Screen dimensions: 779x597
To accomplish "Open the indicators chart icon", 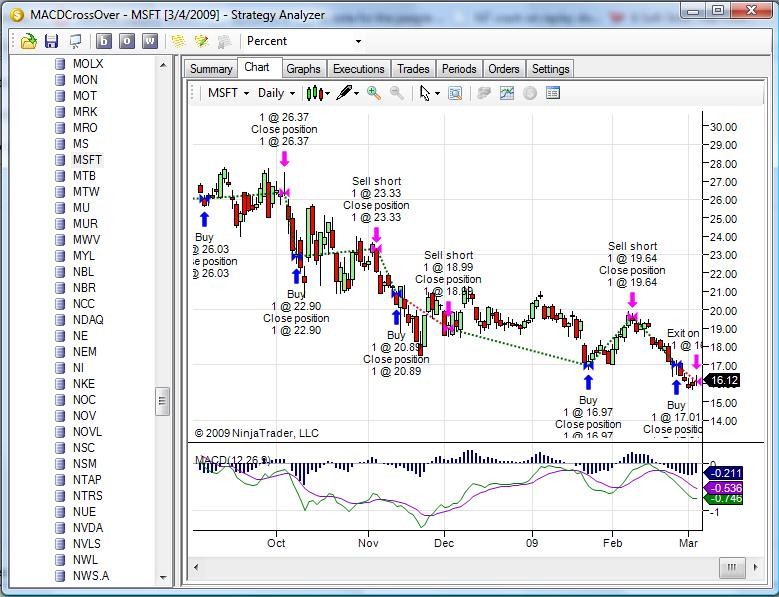I will point(507,93).
